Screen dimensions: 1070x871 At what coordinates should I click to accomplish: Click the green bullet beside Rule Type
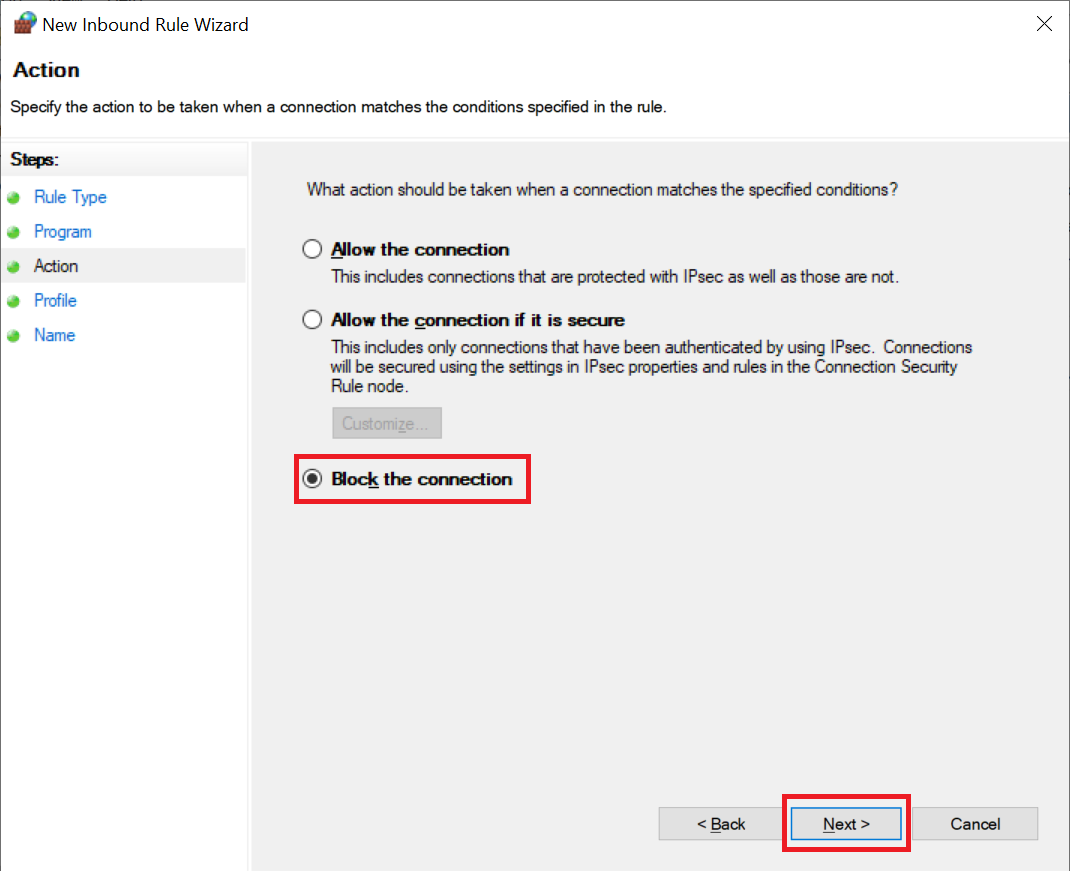pos(13,198)
